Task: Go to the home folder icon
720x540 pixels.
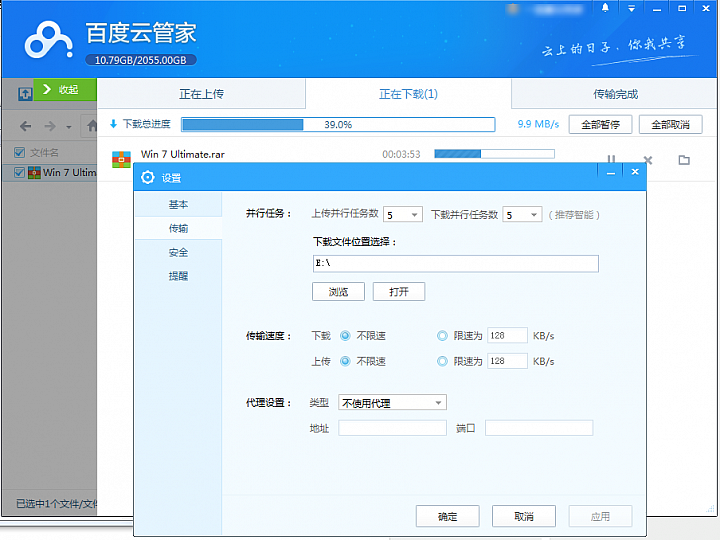Action: (92, 125)
